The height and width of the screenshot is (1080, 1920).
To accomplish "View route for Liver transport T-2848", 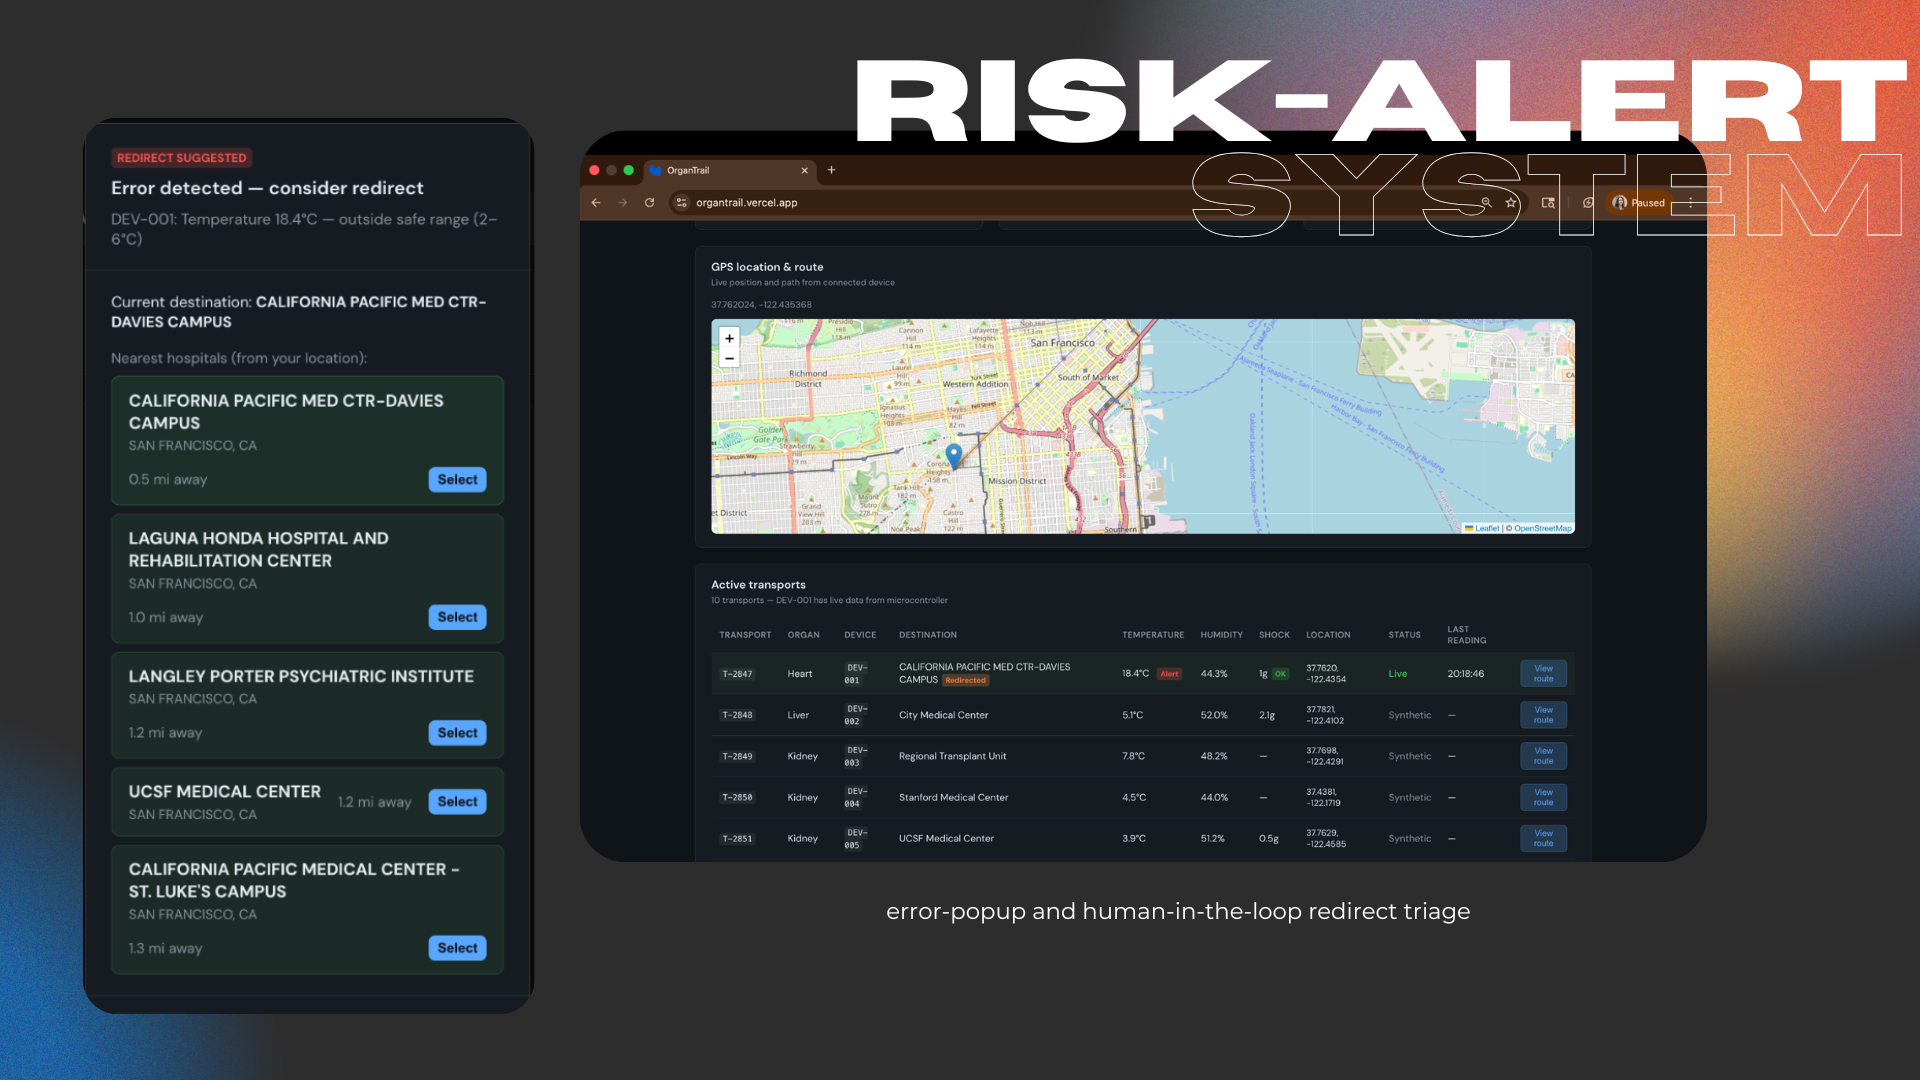I will click(1543, 715).
